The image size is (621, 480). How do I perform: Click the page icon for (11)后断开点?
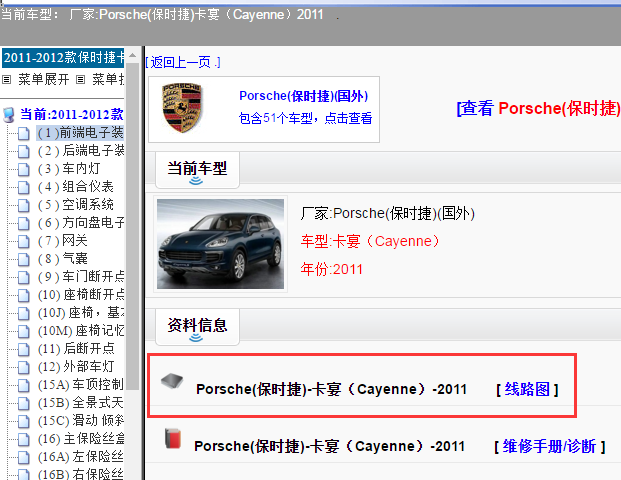[x=24, y=349]
